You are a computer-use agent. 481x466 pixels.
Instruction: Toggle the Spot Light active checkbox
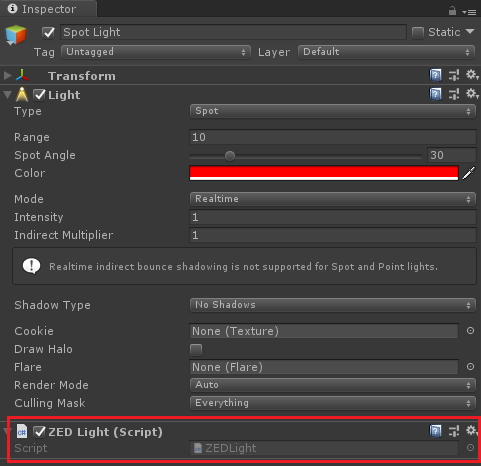49,32
